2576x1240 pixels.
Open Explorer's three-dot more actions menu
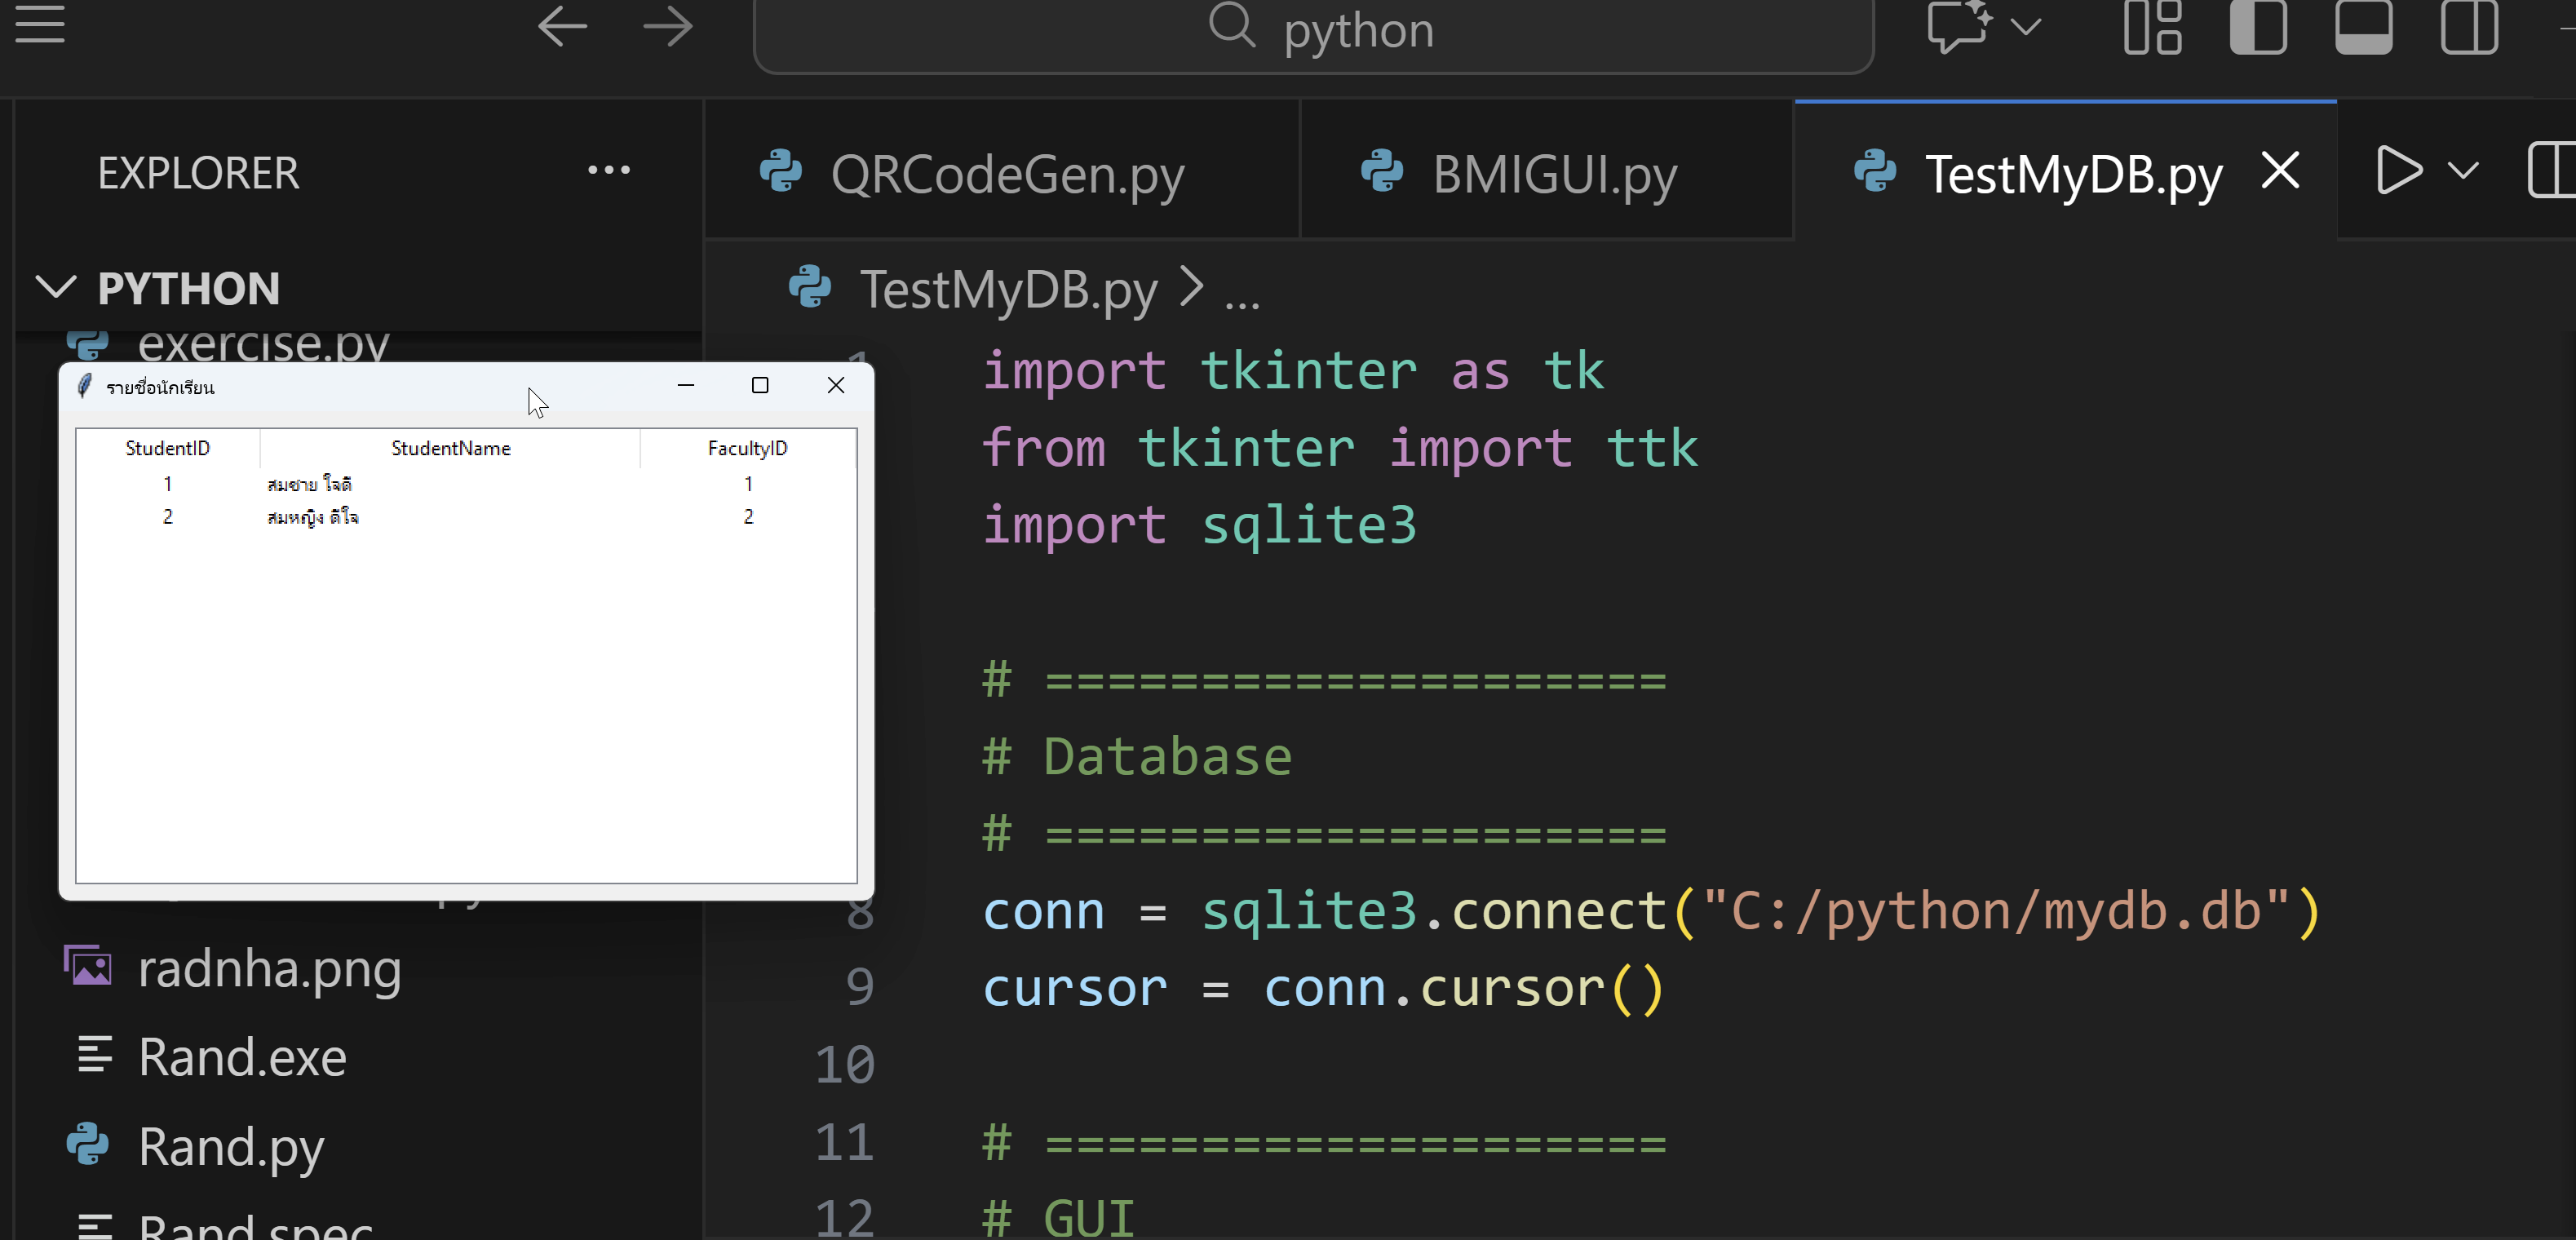pyautogui.click(x=608, y=171)
